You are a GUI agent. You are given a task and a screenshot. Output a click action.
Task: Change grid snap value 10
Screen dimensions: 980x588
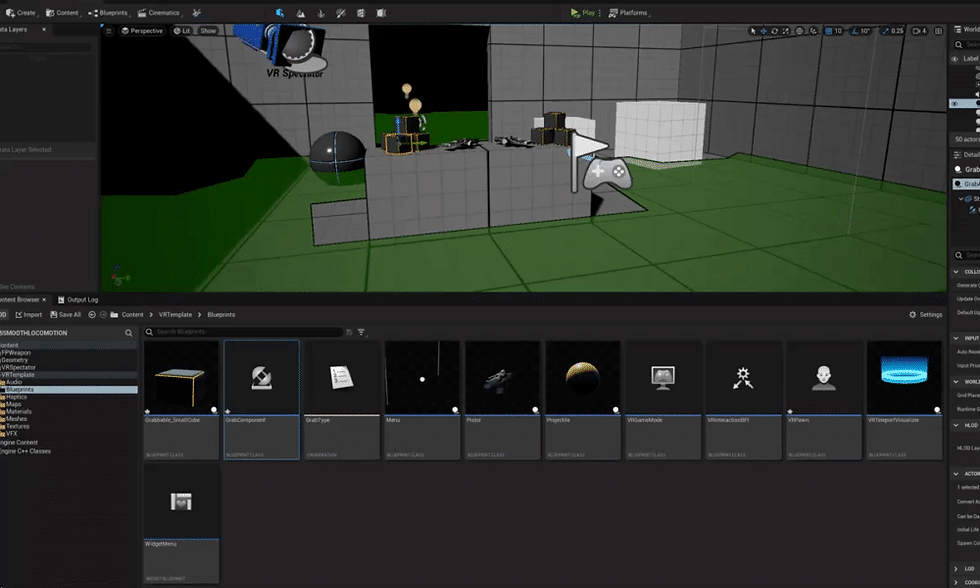coord(839,31)
